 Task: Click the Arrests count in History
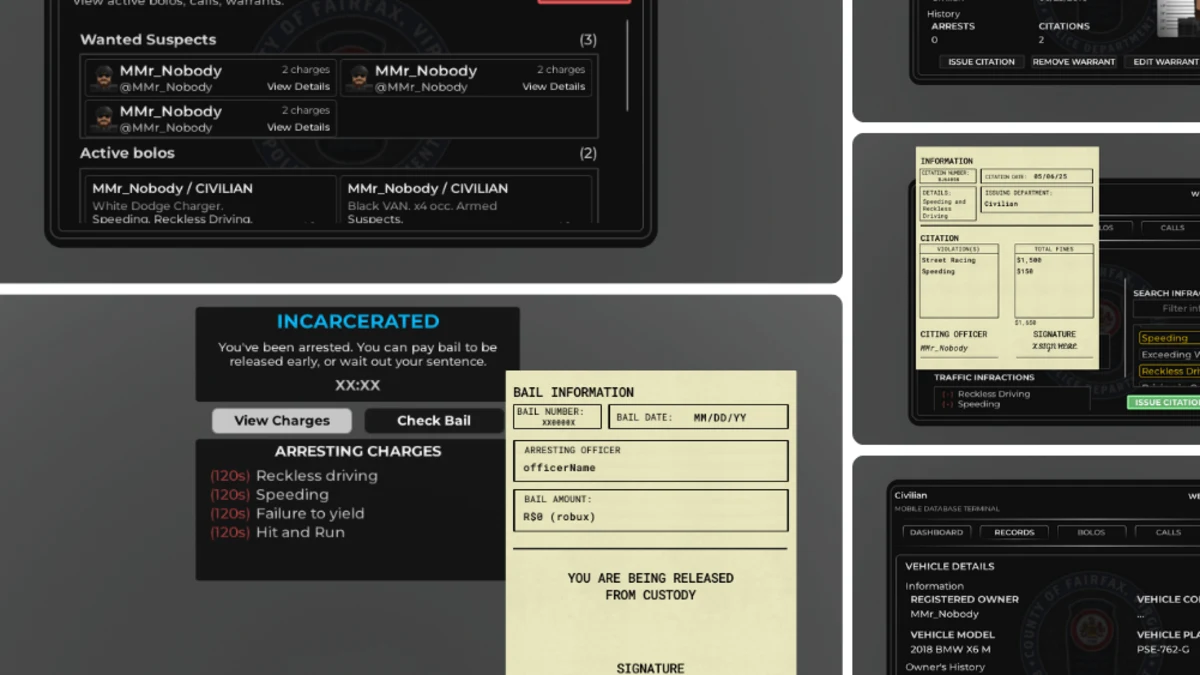click(x=934, y=40)
